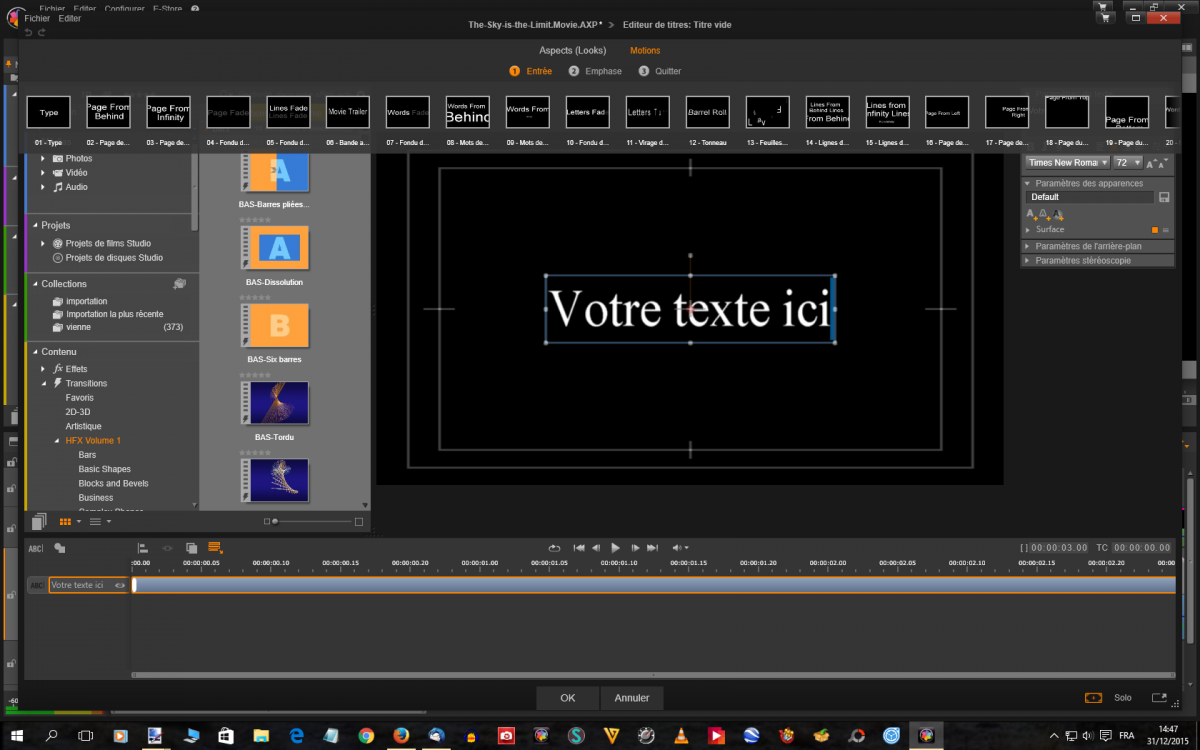Image resolution: width=1200 pixels, height=750 pixels.
Task: Click the Default look name field
Action: [x=1090, y=197]
